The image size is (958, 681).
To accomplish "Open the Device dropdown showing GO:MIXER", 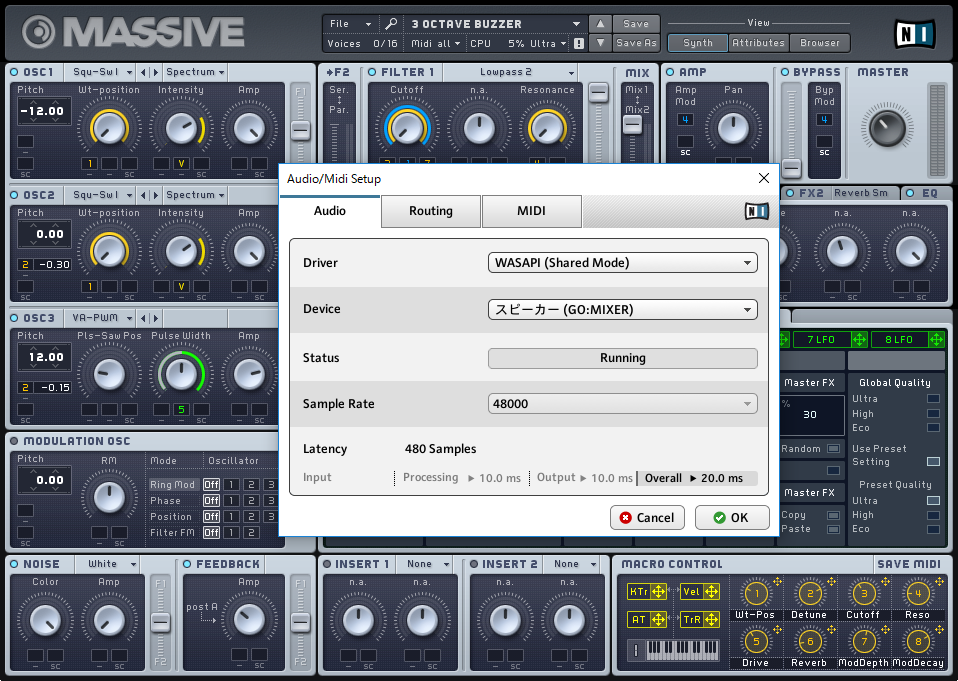I will click(x=623, y=309).
